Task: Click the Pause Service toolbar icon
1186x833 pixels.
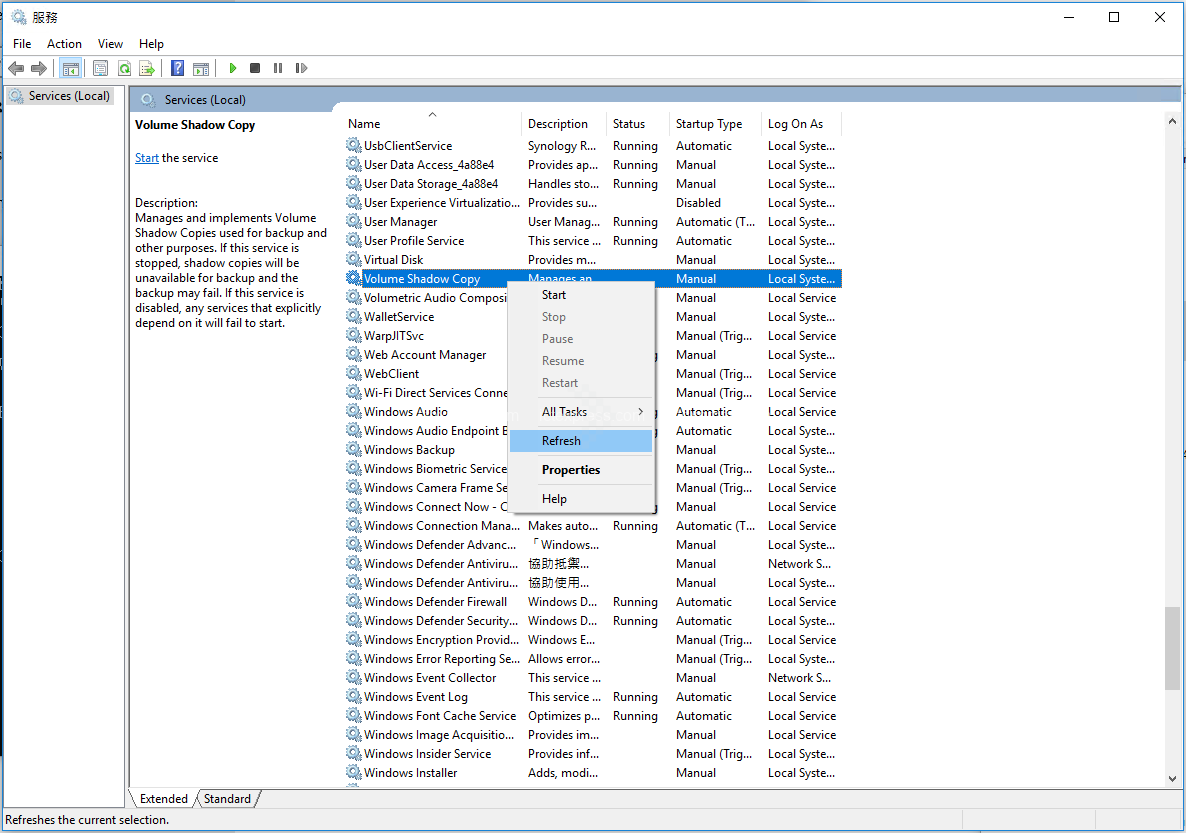Action: [277, 68]
